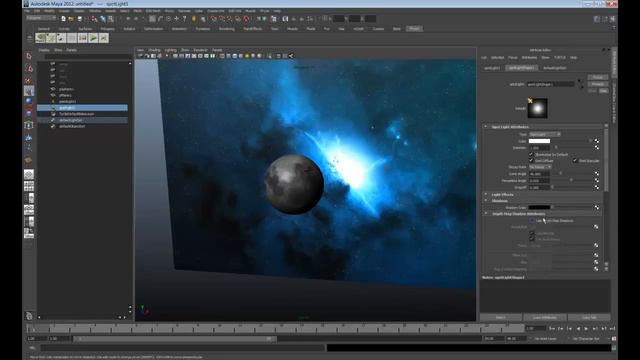Enable Snap to grids magnet icon
This screenshot has width=640, height=360.
click(213, 19)
